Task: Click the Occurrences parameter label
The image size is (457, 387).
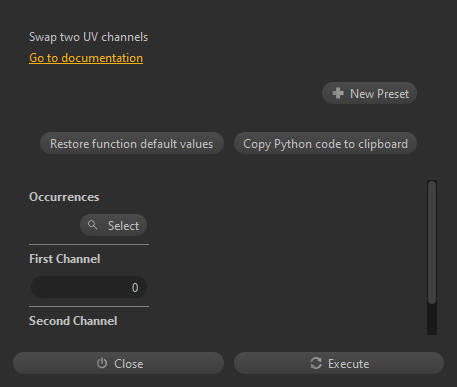Action: pos(64,197)
